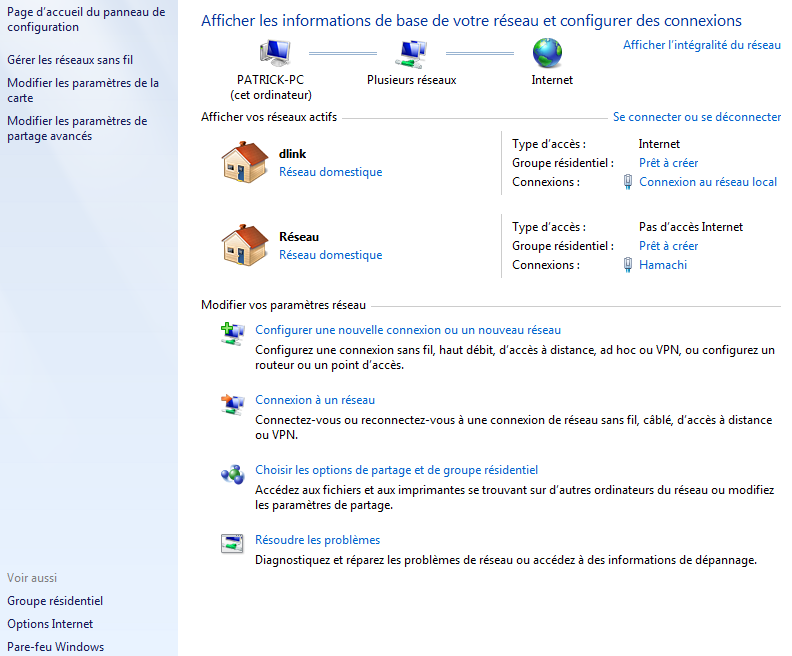
Task: Open Pare-feu Windows in Voir aussi
Action: (x=55, y=647)
